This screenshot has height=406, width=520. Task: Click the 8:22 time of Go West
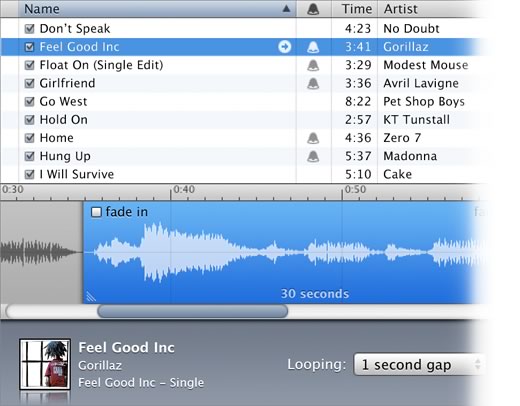pyautogui.click(x=358, y=101)
